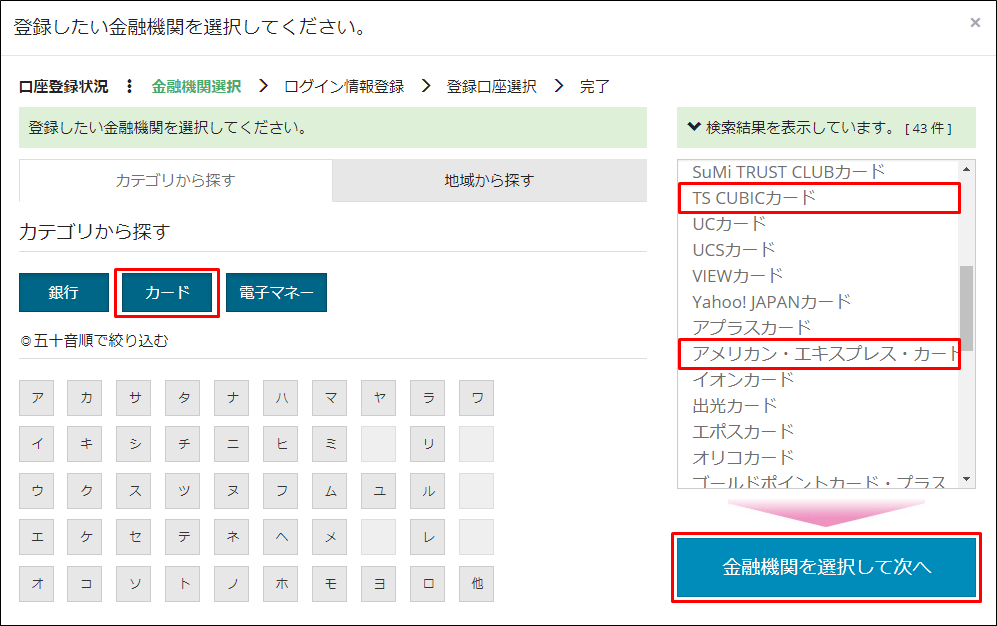997x626 pixels.
Task: Filter by the カ kana button
Action: pyautogui.click(x=86, y=398)
